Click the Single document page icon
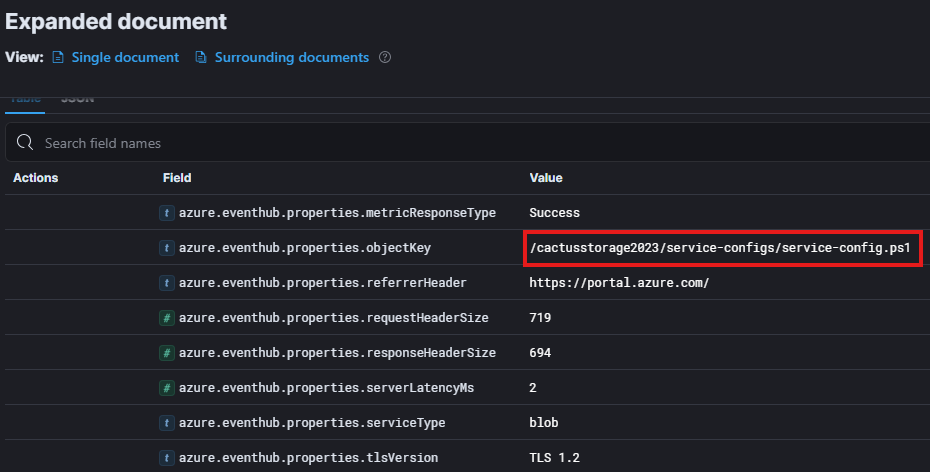Viewport: 930px width, 472px height. tap(58, 58)
